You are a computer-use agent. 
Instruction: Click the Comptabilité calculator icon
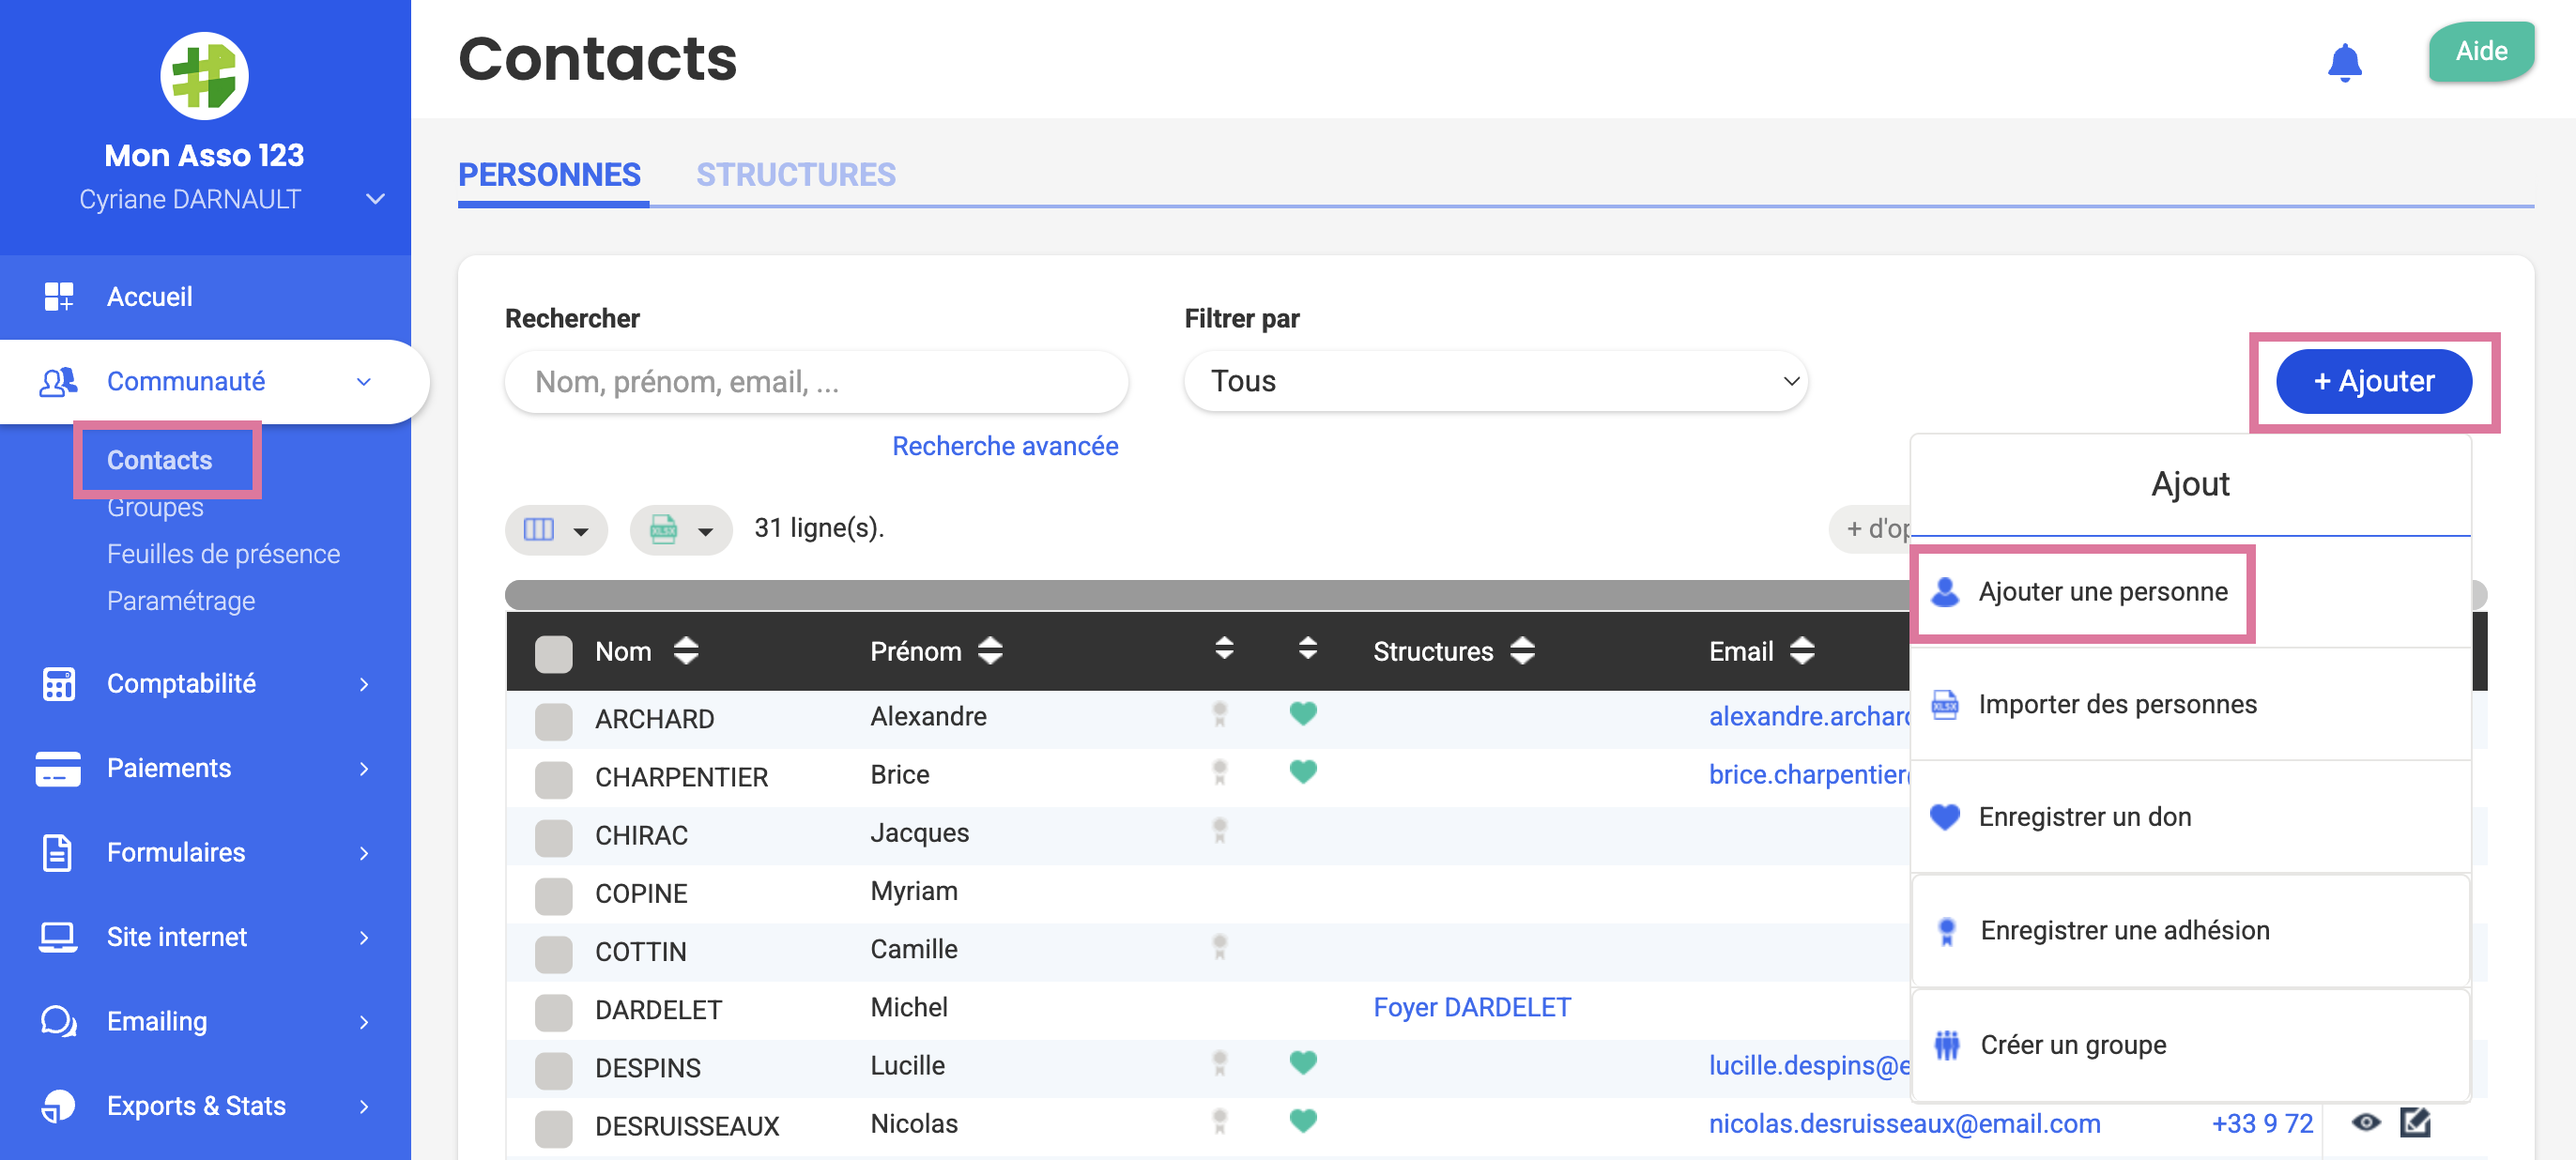pyautogui.click(x=58, y=683)
